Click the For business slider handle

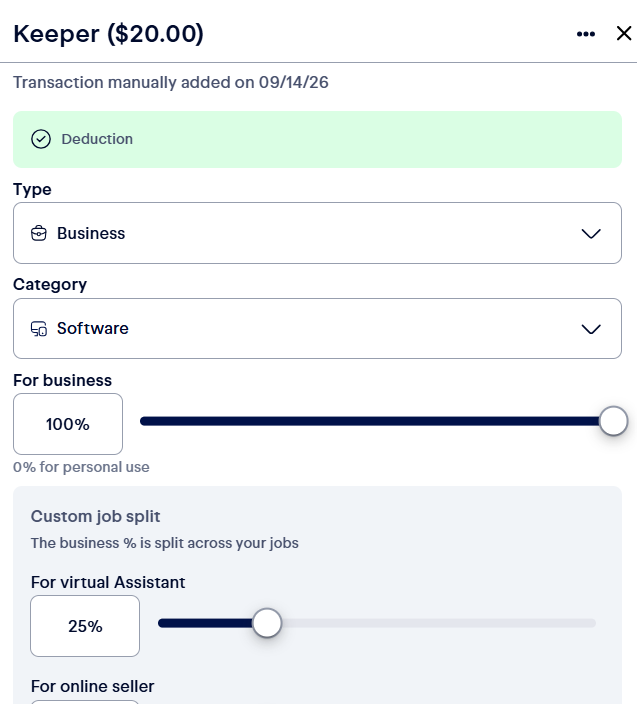[613, 421]
